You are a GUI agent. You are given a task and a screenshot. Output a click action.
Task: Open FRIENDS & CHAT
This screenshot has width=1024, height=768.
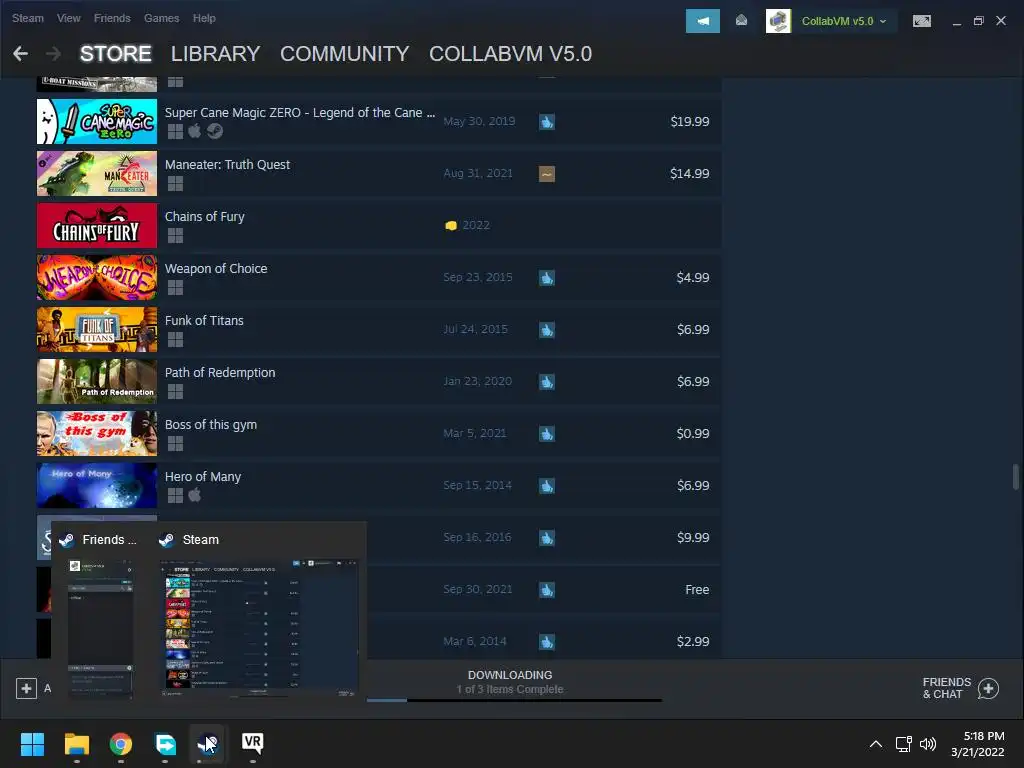pyautogui.click(x=961, y=688)
